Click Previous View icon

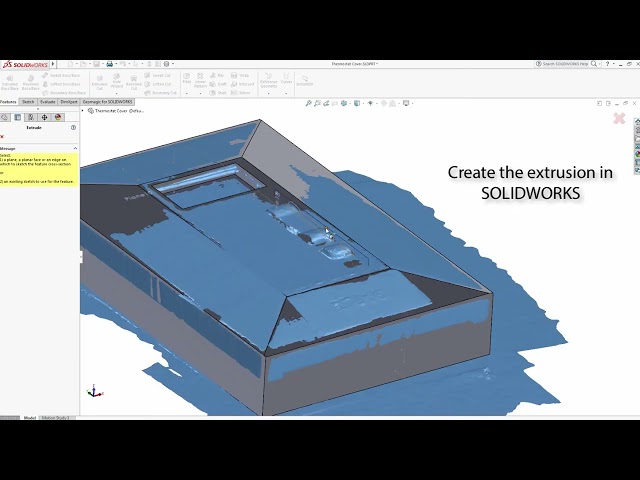[x=326, y=104]
